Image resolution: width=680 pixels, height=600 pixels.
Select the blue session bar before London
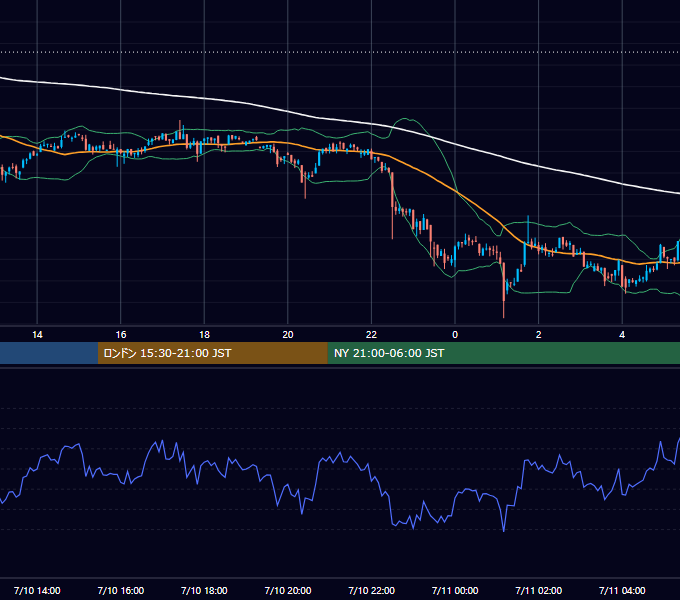[x=49, y=353]
